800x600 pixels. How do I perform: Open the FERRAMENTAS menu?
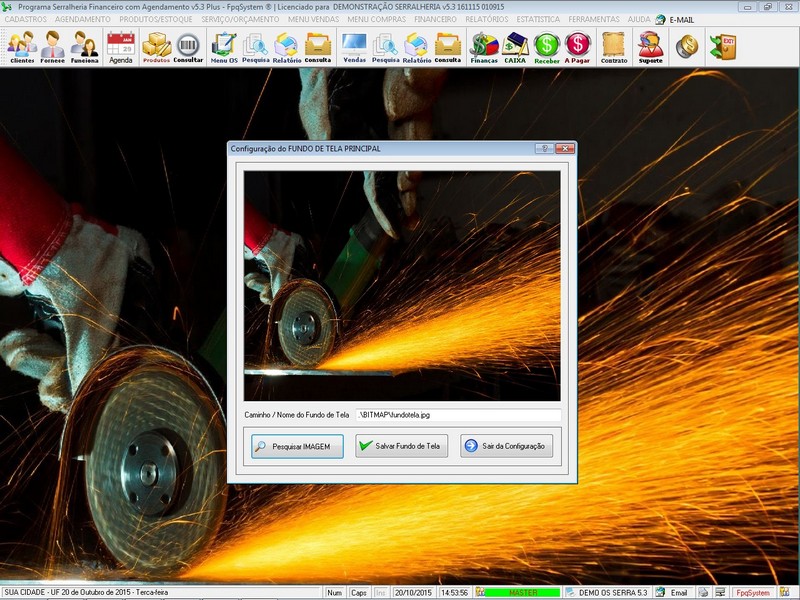click(594, 19)
